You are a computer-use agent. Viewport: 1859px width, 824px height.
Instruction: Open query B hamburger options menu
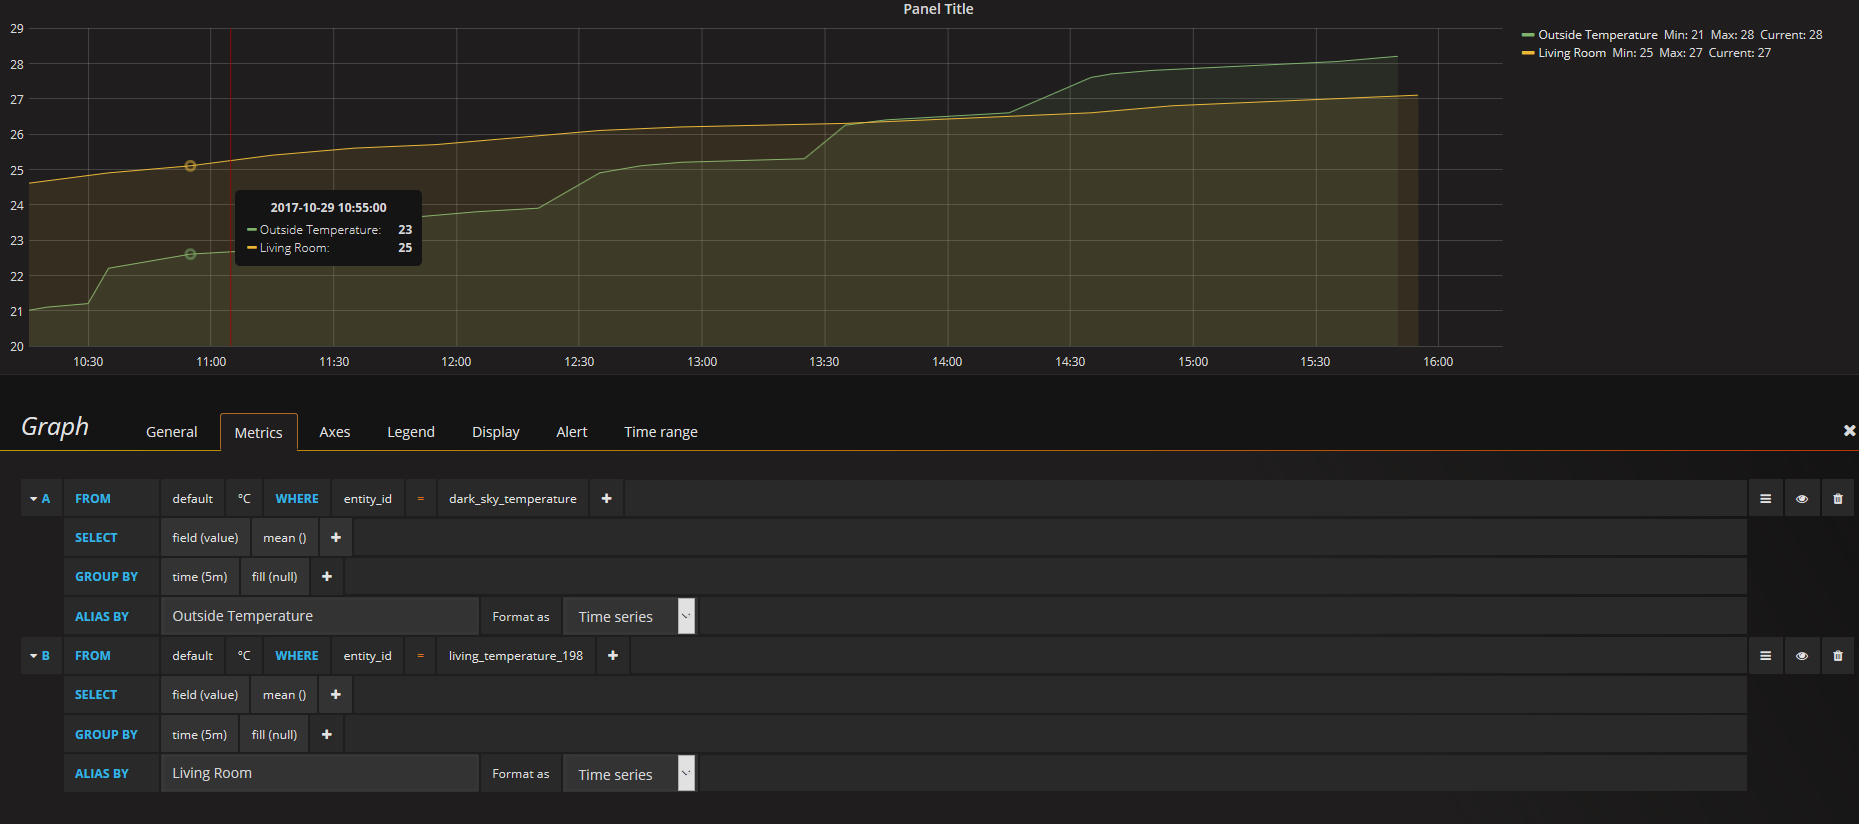(1765, 656)
